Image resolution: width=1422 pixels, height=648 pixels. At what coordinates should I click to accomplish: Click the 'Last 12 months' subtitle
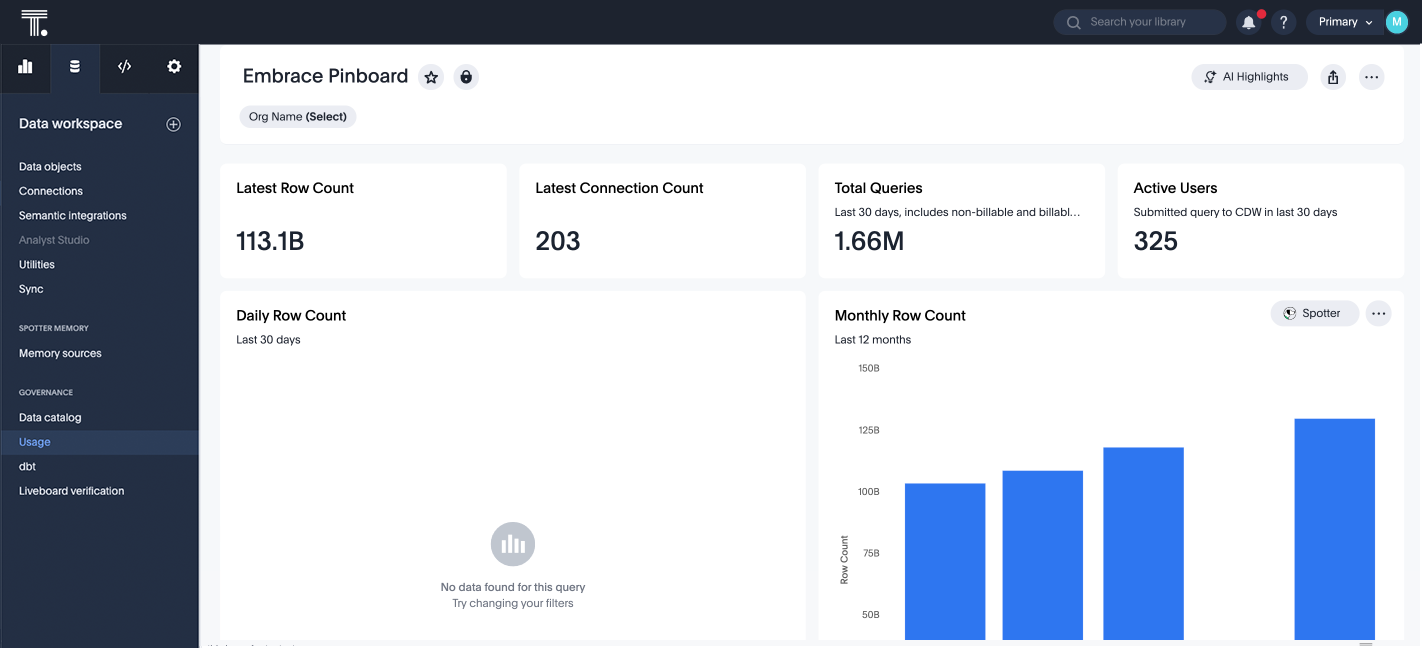(x=873, y=340)
